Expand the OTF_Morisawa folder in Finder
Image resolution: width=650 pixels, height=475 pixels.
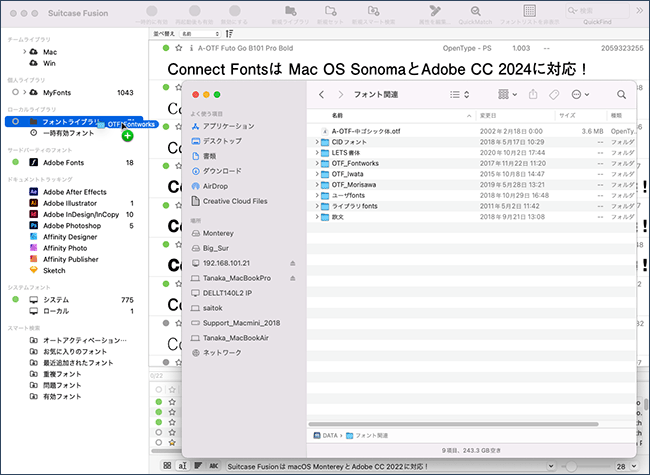[x=317, y=184]
